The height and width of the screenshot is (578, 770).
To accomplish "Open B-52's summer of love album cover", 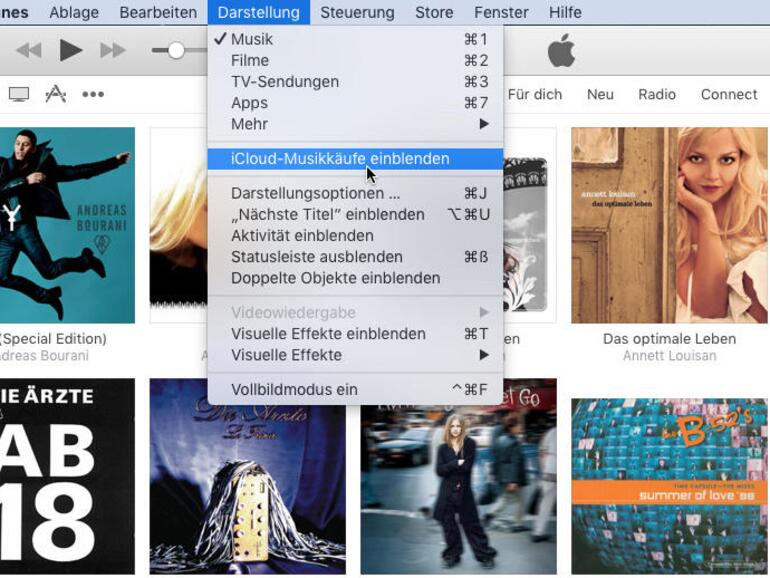I will click(x=669, y=486).
